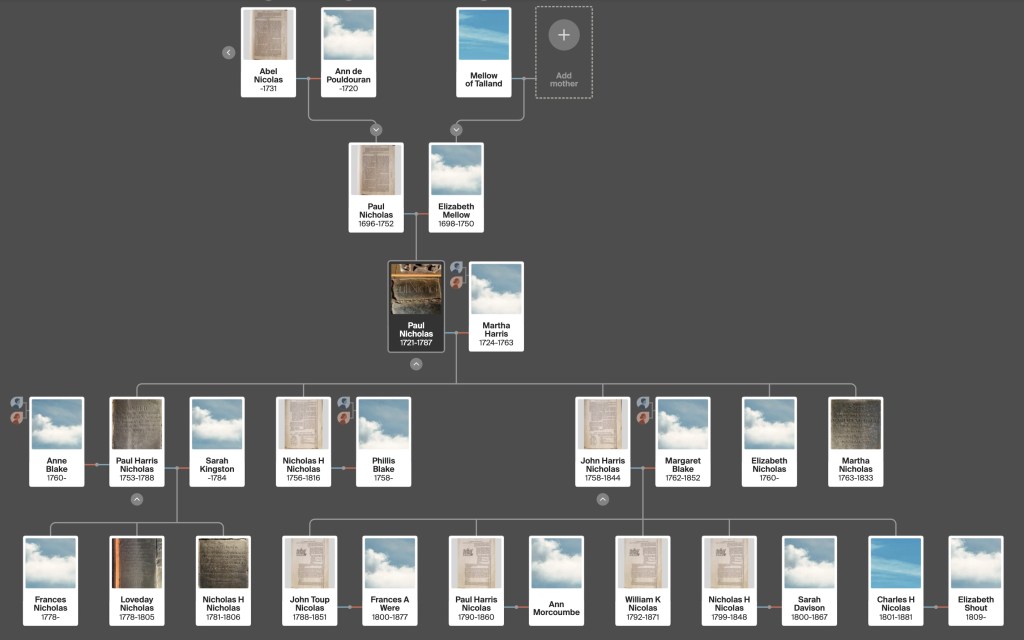Select the Charles H Nicolas 1801-1881 card

895,580
